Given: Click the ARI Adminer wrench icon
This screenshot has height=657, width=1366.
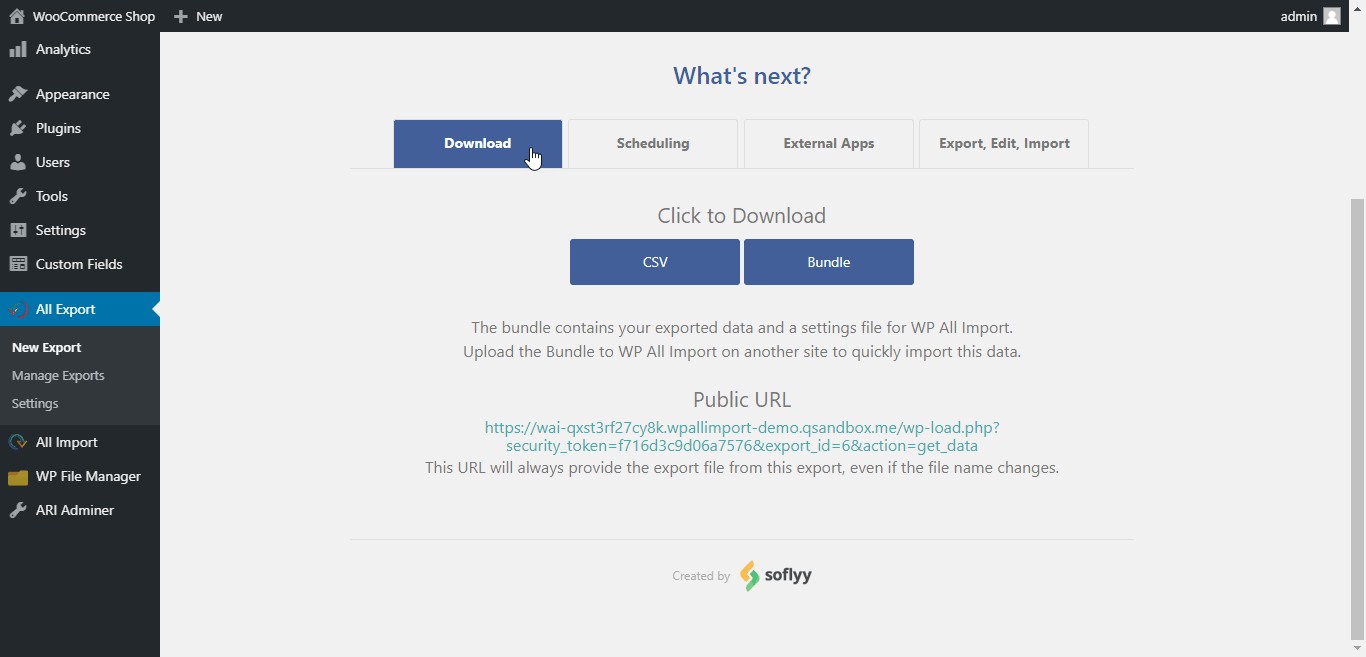Looking at the screenshot, I should pos(18,510).
